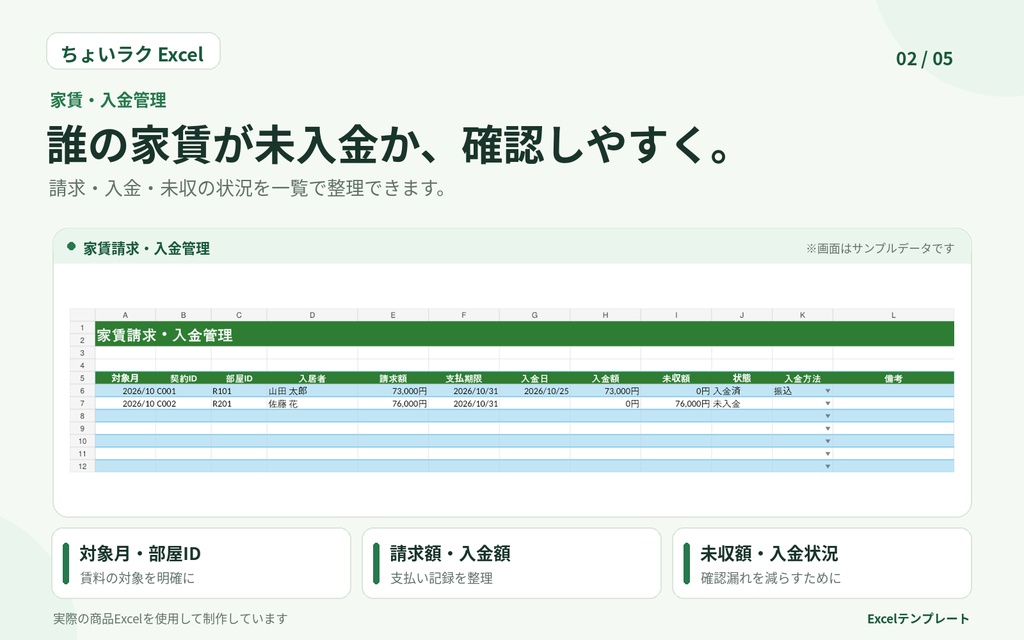Select column E header
Viewport: 1024px width, 640px height.
tap(393, 315)
